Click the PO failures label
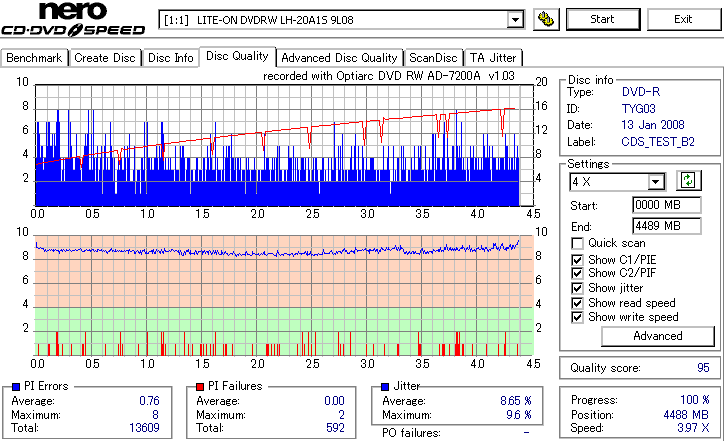The width and height of the screenshot is (724, 441). point(411,433)
